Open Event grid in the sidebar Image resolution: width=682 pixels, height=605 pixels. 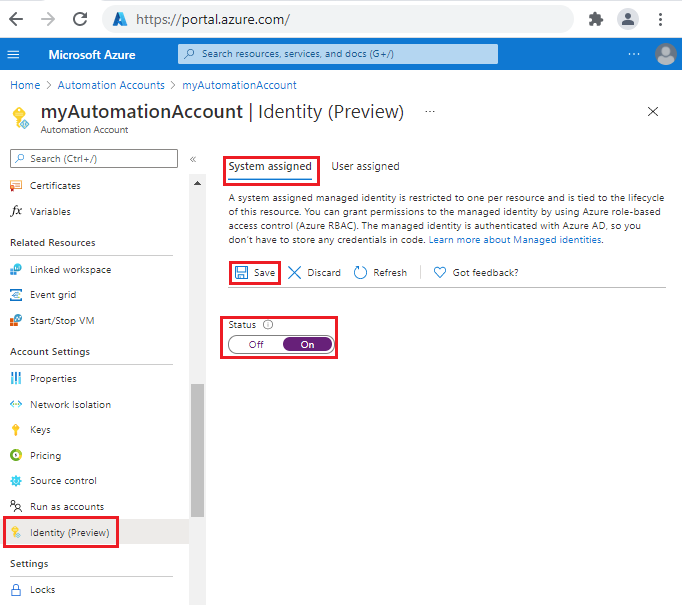tap(53, 295)
